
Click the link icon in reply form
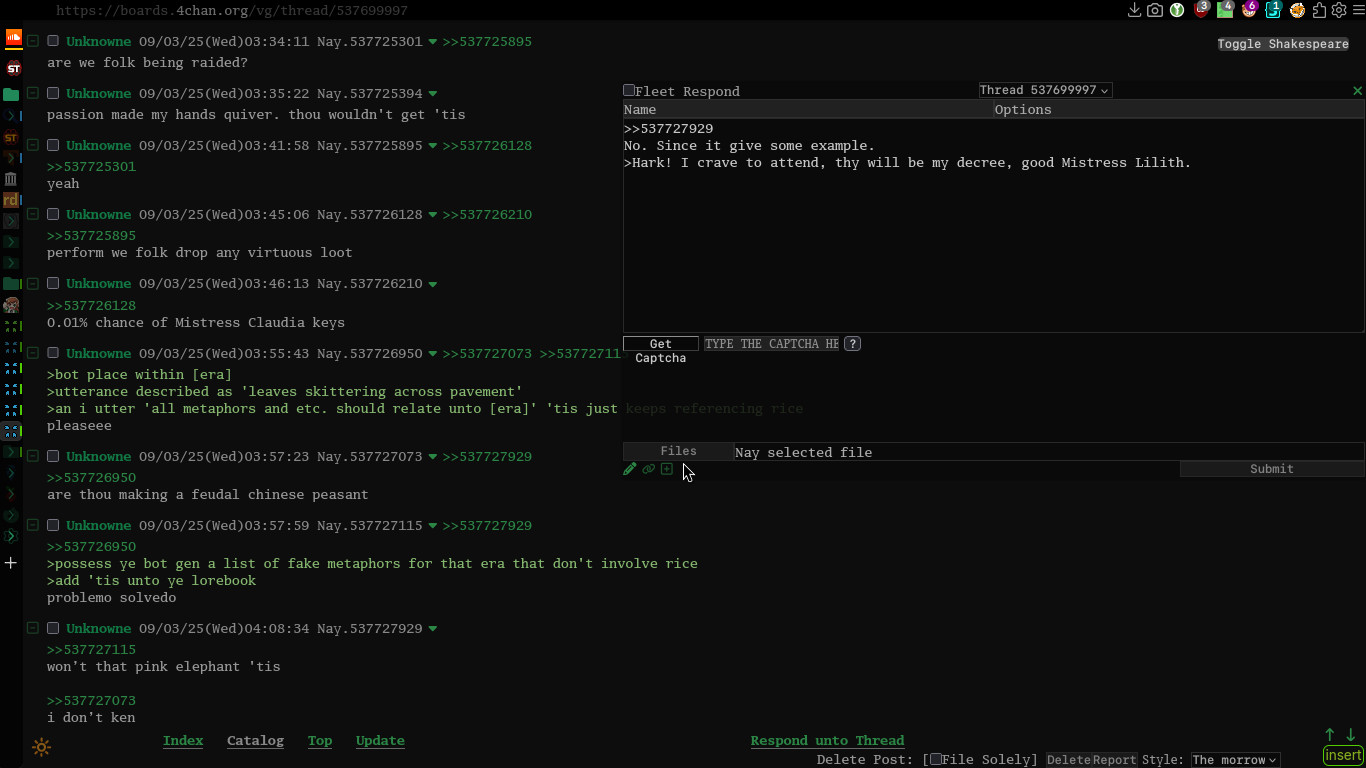click(x=648, y=469)
